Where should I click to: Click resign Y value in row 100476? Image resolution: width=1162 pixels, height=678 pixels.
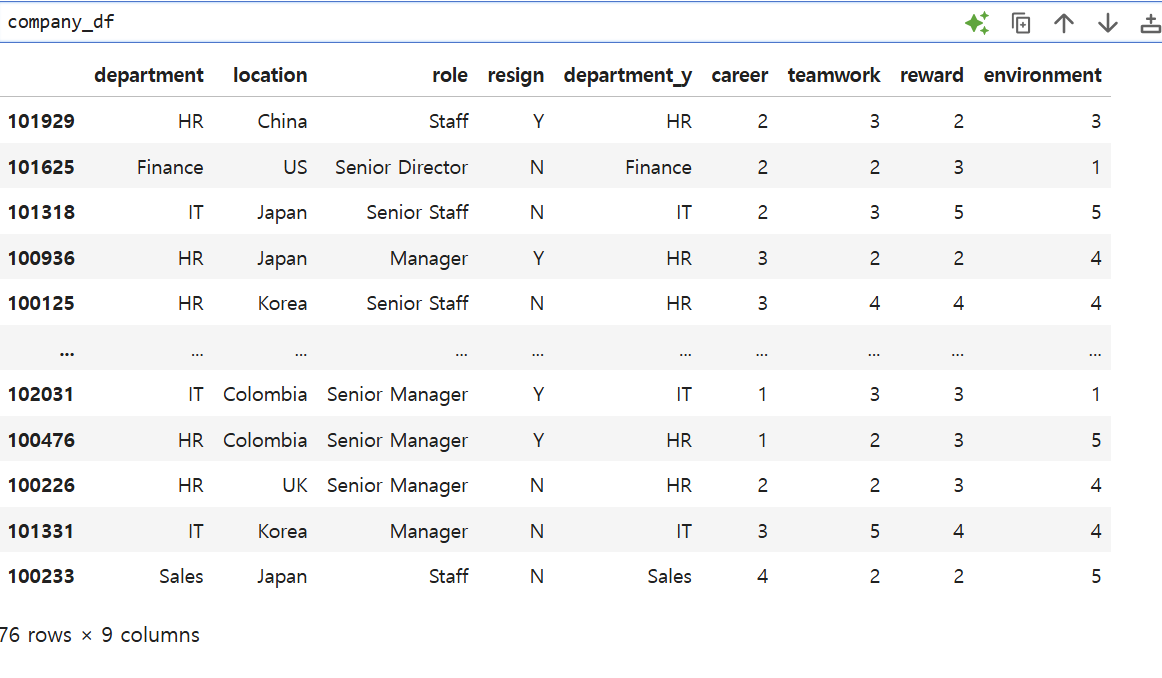click(538, 441)
